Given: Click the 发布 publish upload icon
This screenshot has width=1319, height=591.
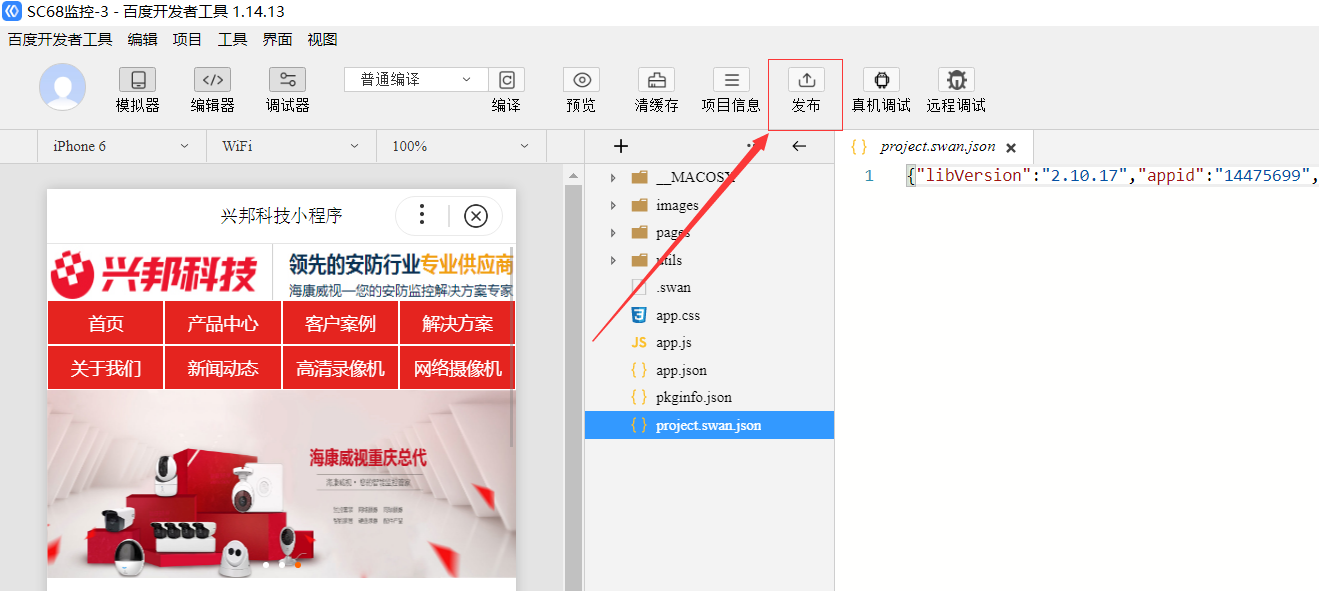Looking at the screenshot, I should 806,80.
